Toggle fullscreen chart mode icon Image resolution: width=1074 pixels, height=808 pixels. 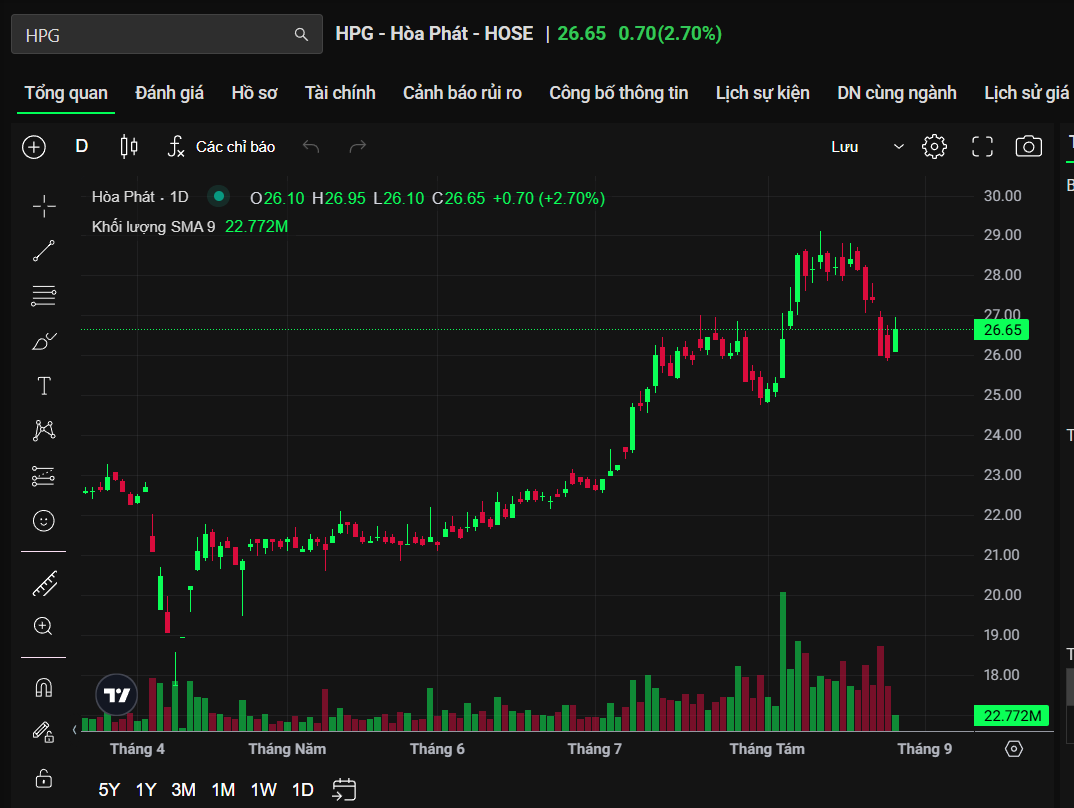[982, 147]
